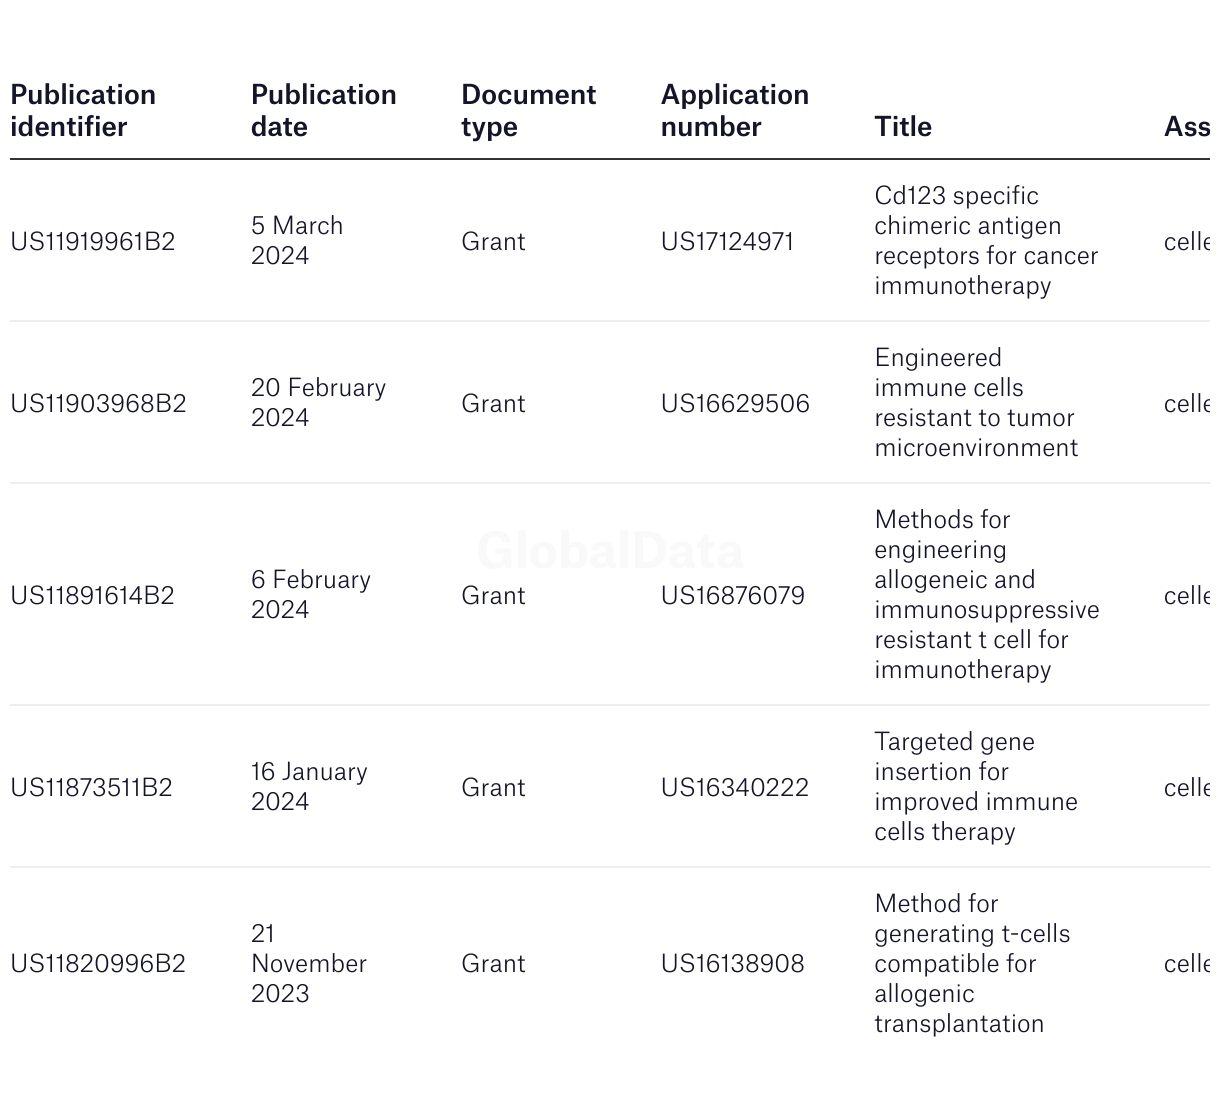This screenshot has width=1220, height=1100.
Task: Click application number US16138908
Action: (733, 964)
